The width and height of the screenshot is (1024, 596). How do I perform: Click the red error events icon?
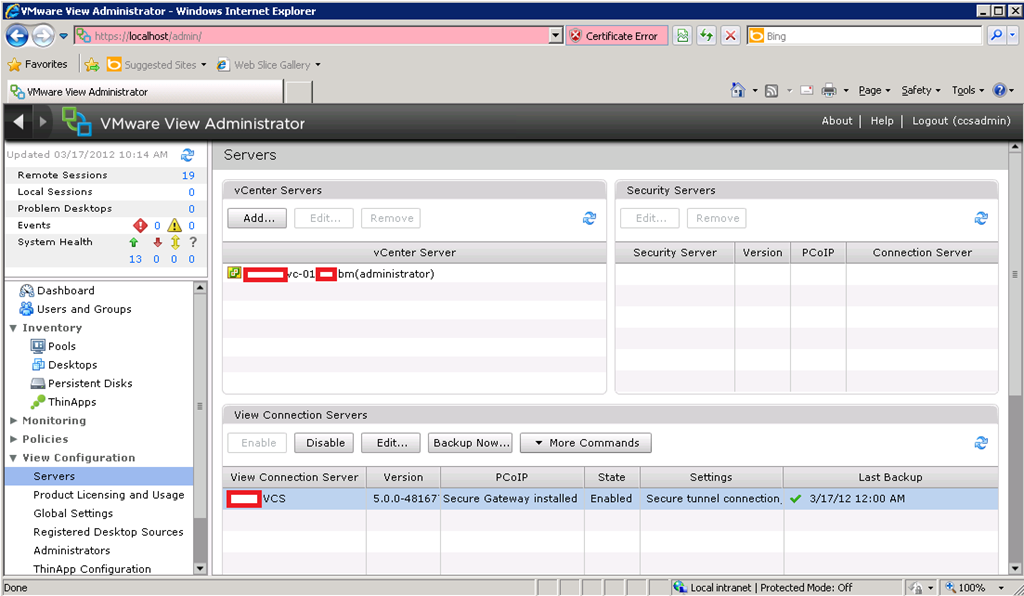[x=140, y=225]
